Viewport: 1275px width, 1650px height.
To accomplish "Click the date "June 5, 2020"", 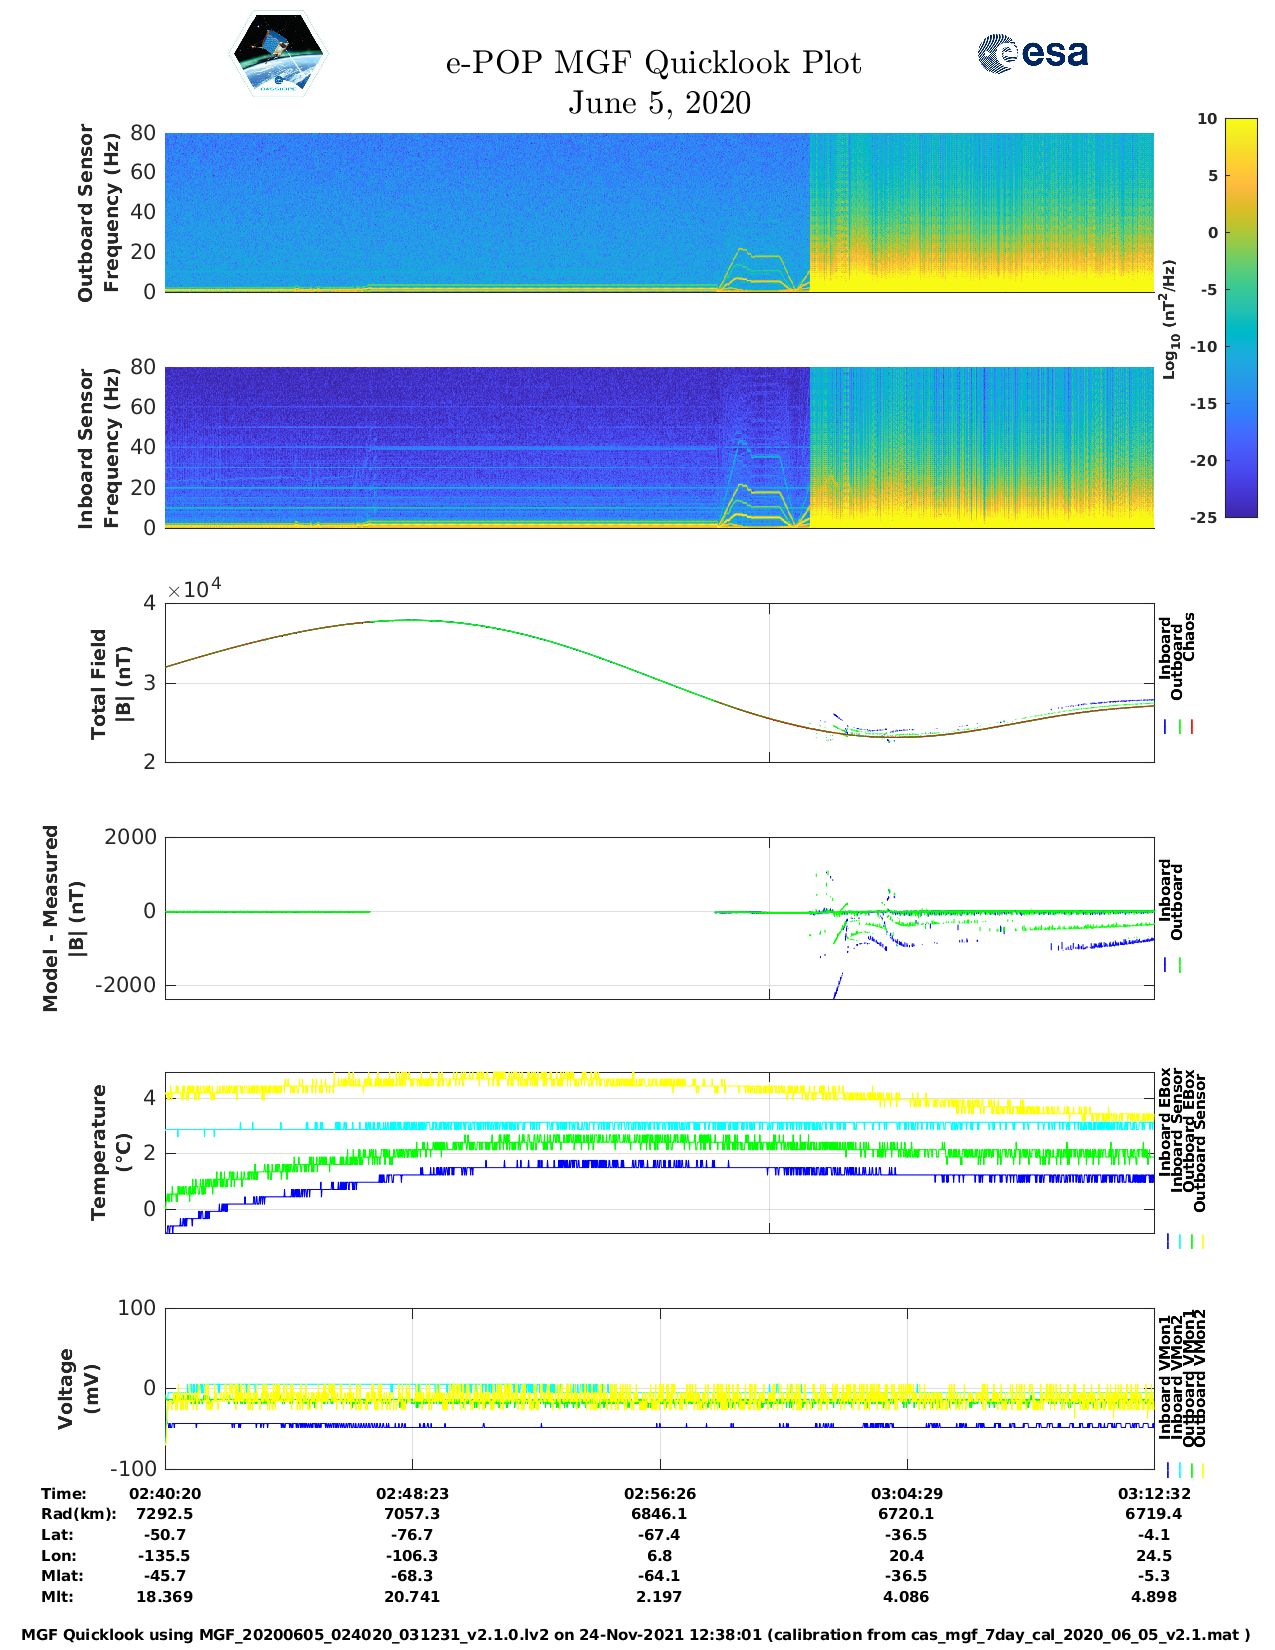I will 659,103.
